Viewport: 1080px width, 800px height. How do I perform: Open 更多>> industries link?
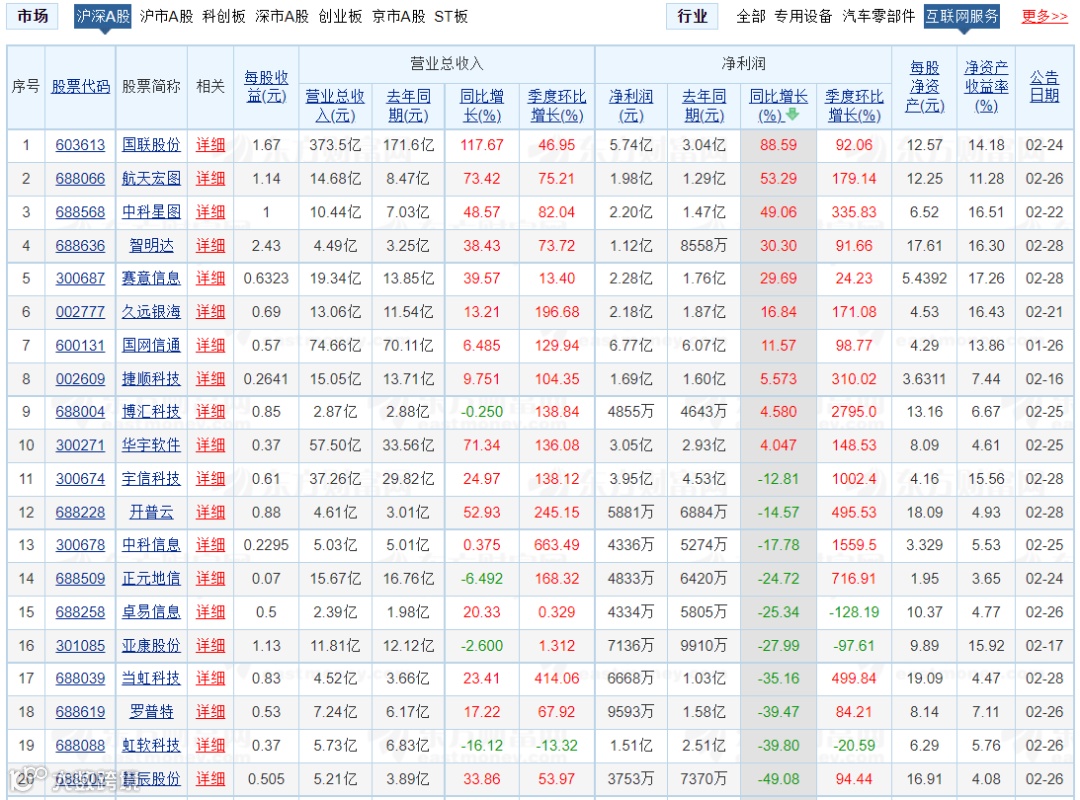[x=1044, y=16]
